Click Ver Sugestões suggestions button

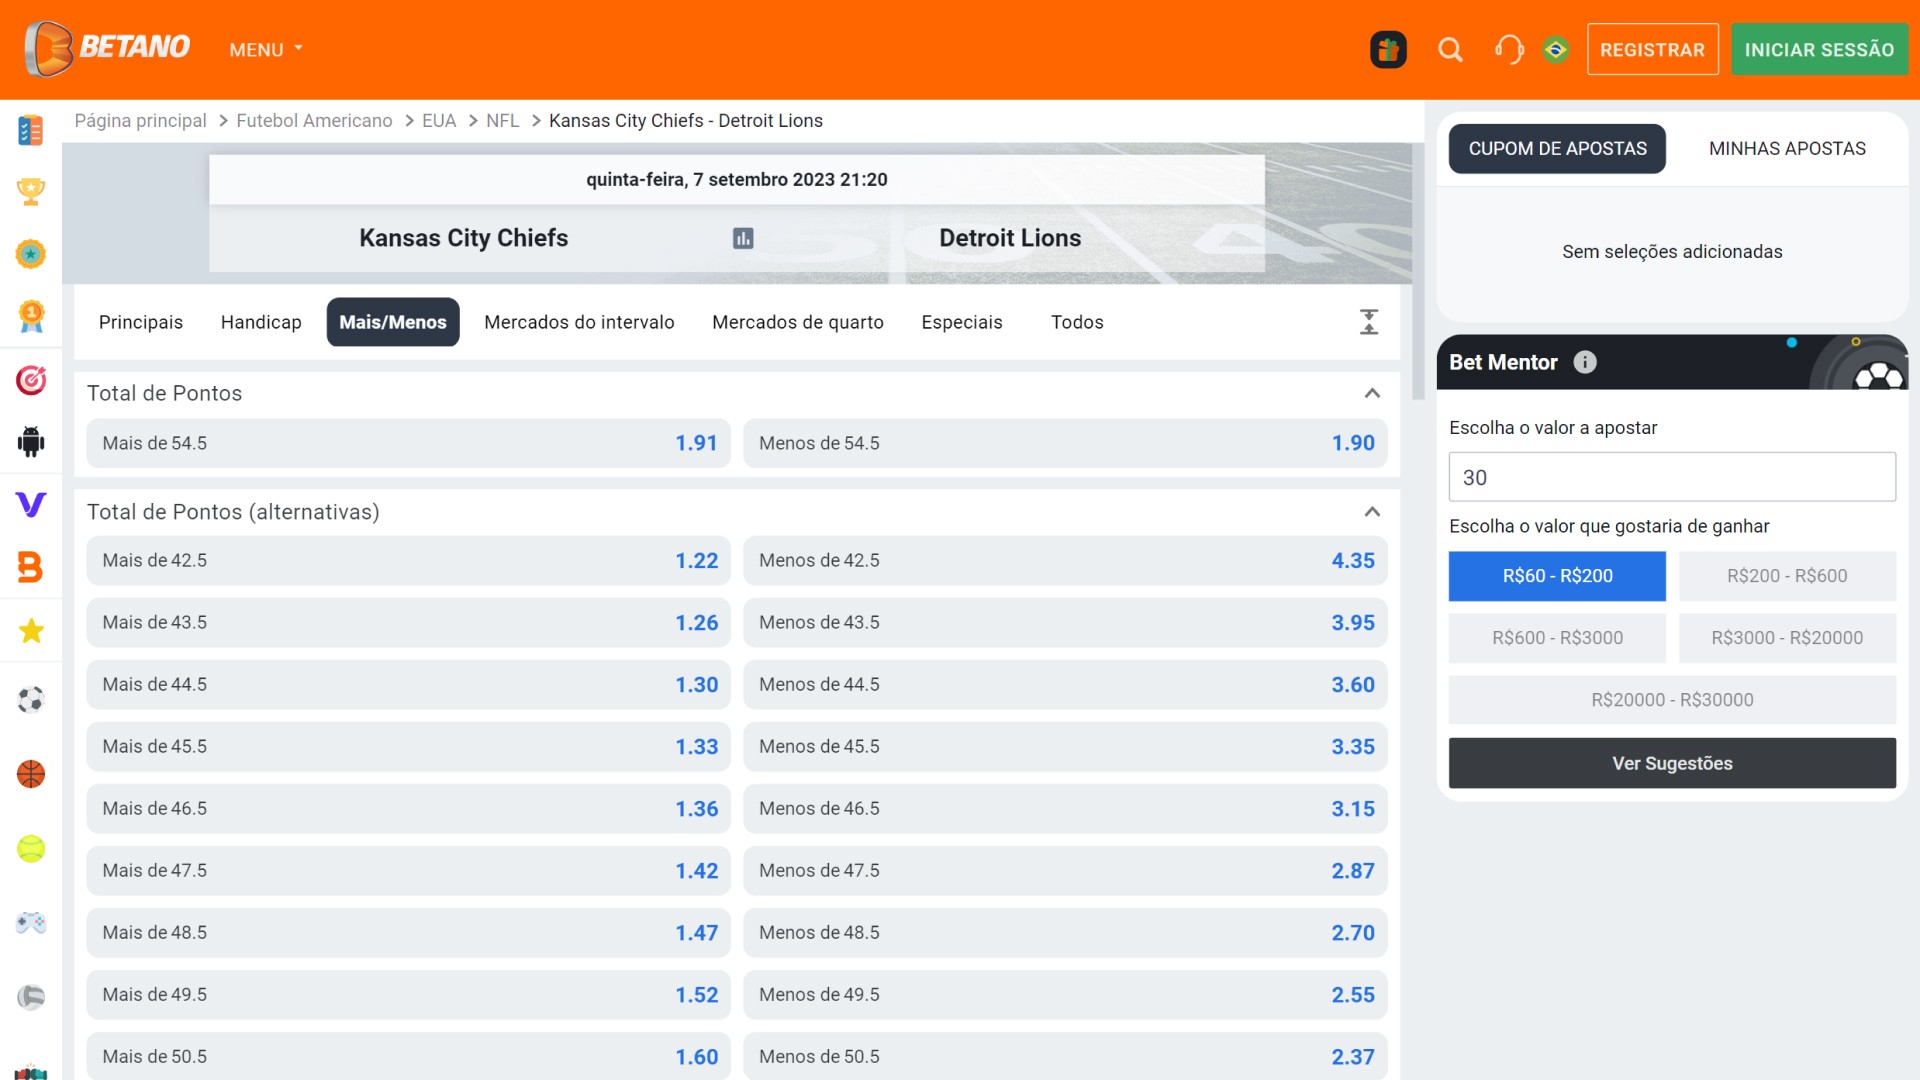point(1672,764)
